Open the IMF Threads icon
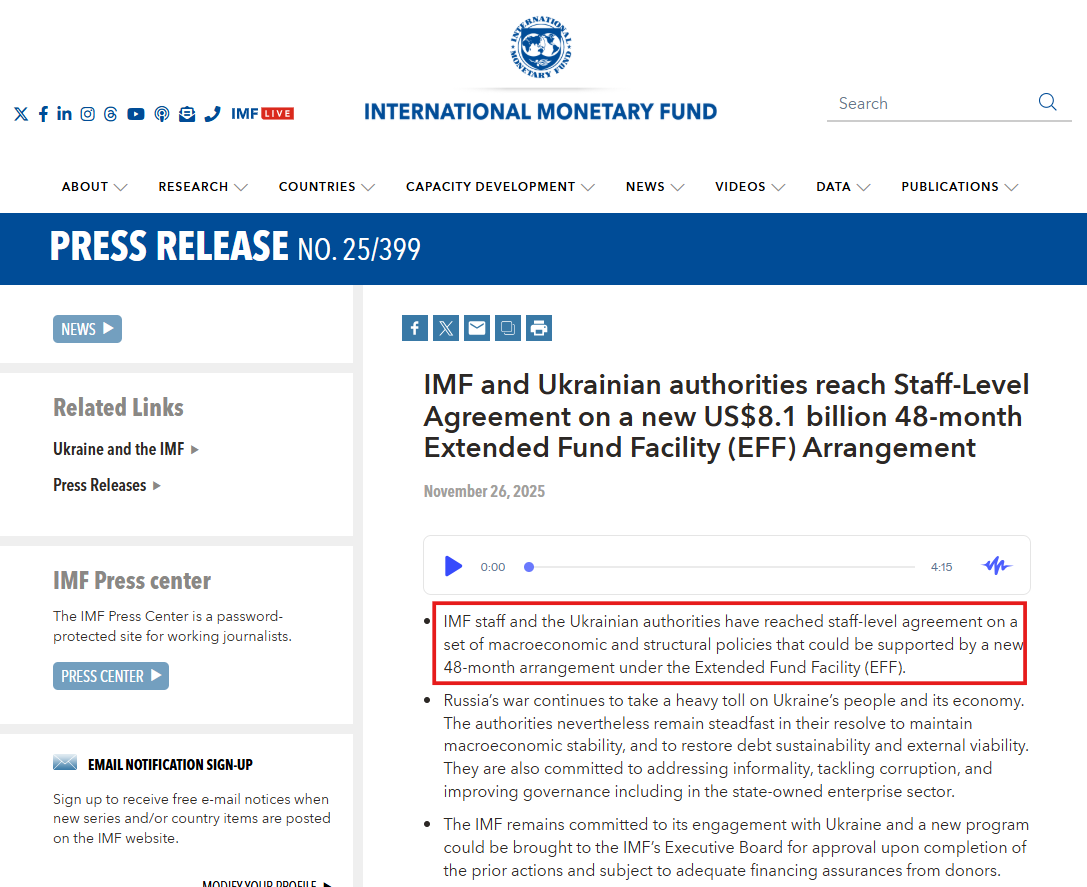 [110, 114]
